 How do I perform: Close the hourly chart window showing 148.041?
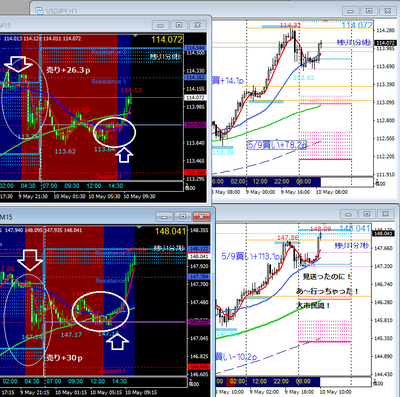pos(385,214)
